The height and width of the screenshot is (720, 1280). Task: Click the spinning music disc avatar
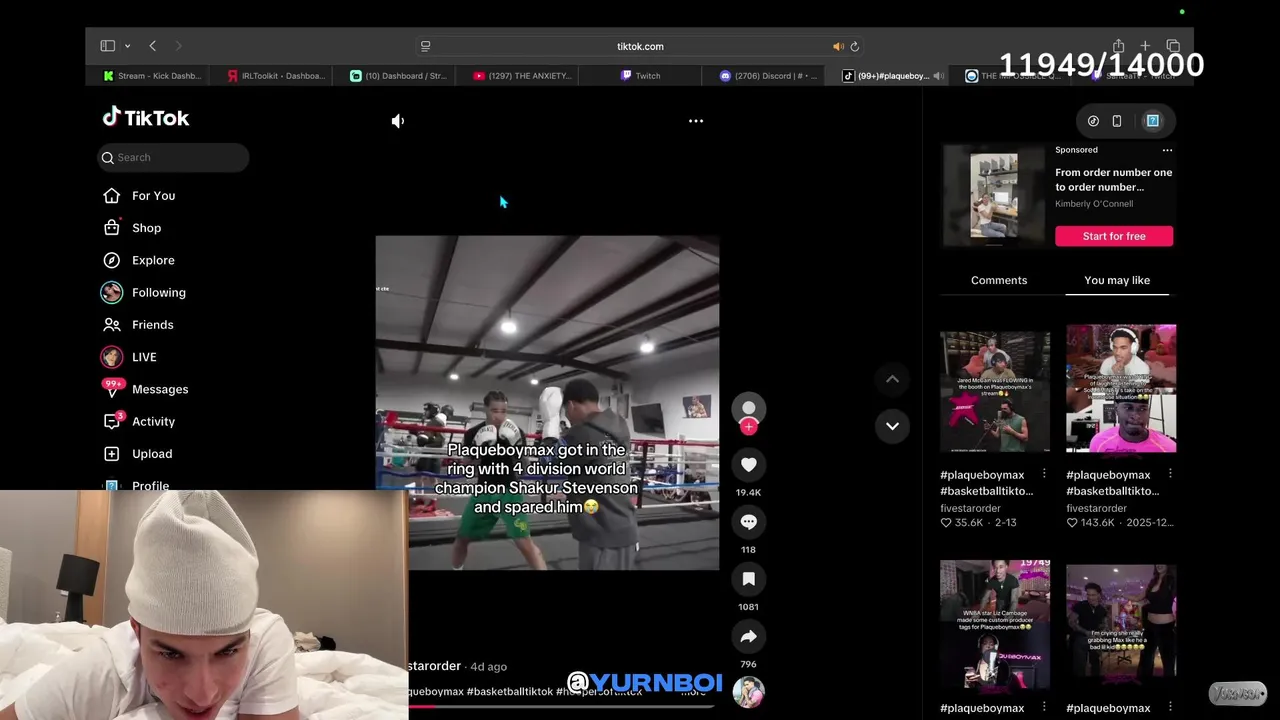pyautogui.click(x=748, y=692)
